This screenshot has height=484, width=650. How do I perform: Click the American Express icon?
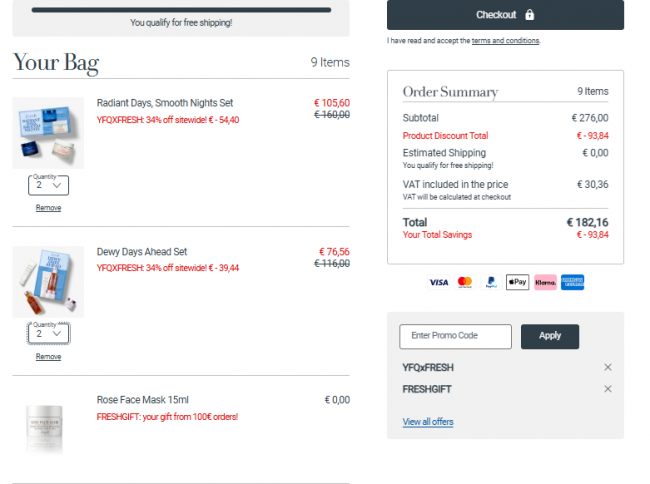coord(572,282)
